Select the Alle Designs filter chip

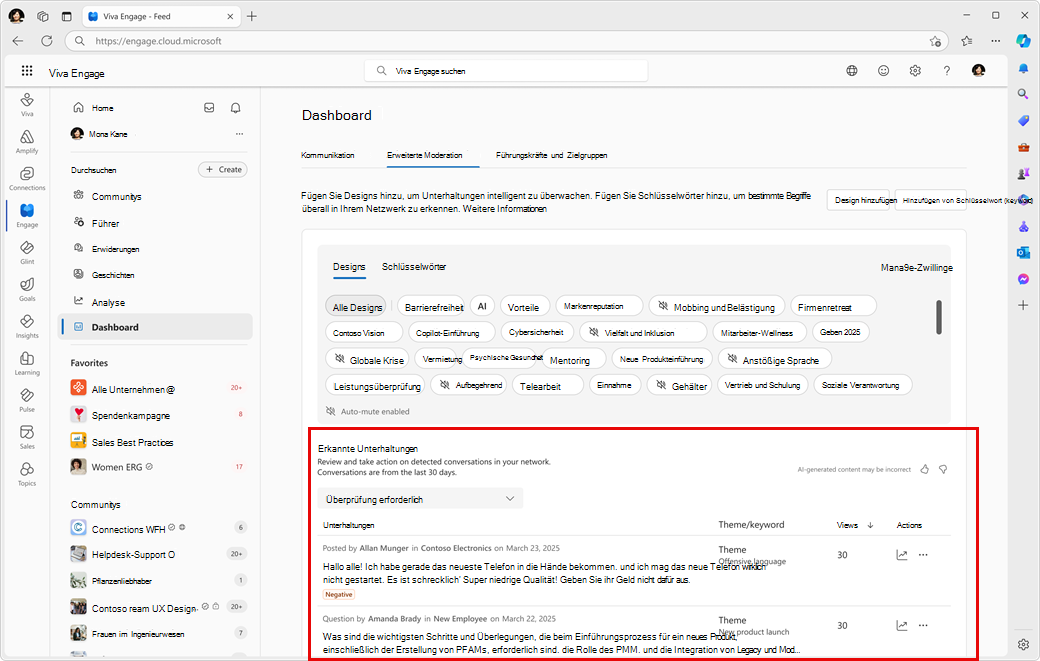(x=356, y=307)
